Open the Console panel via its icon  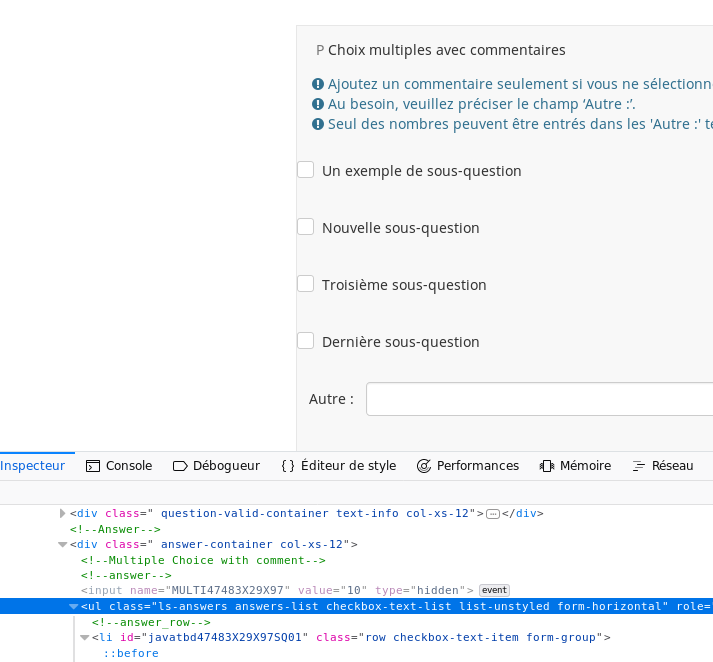pos(93,466)
